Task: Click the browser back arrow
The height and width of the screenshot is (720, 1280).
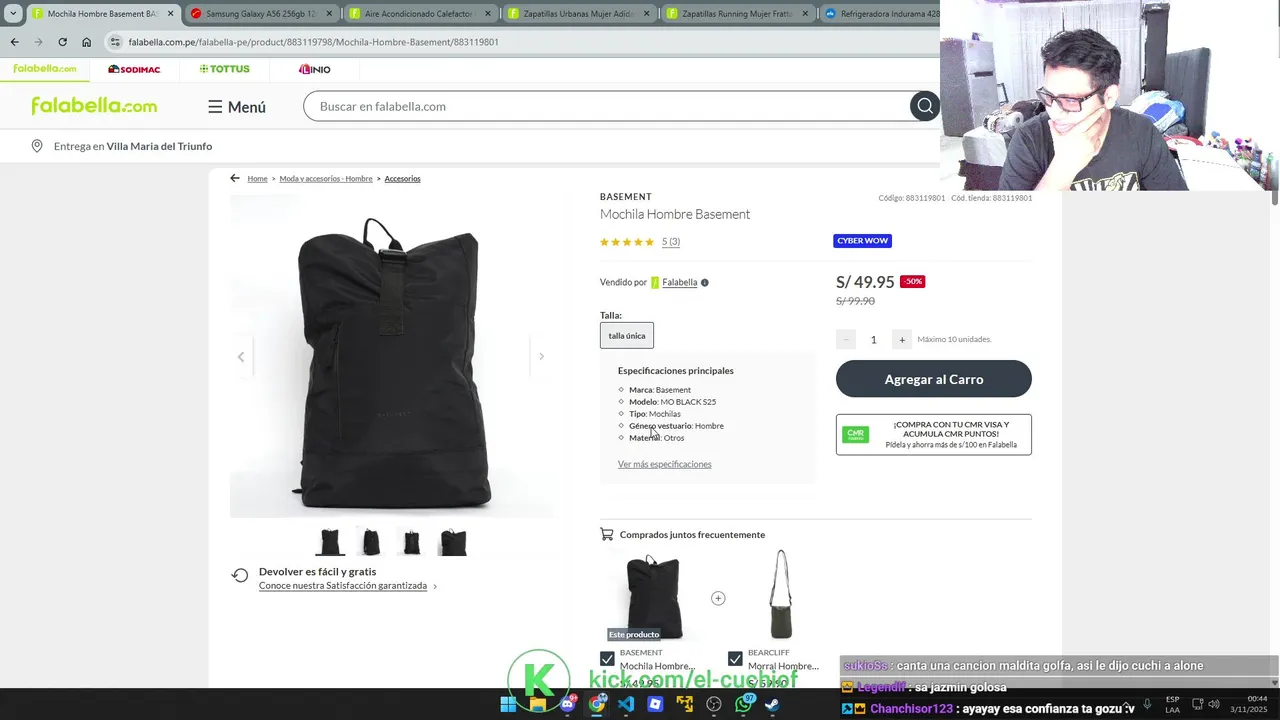Action: [x=14, y=42]
